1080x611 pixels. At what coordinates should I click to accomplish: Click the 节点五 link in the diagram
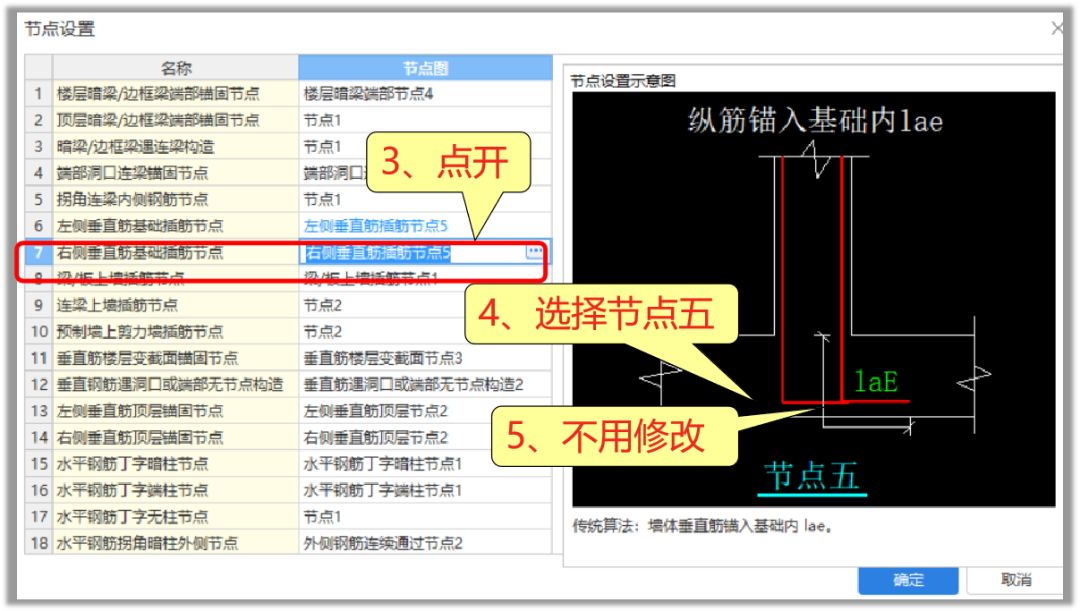point(811,476)
